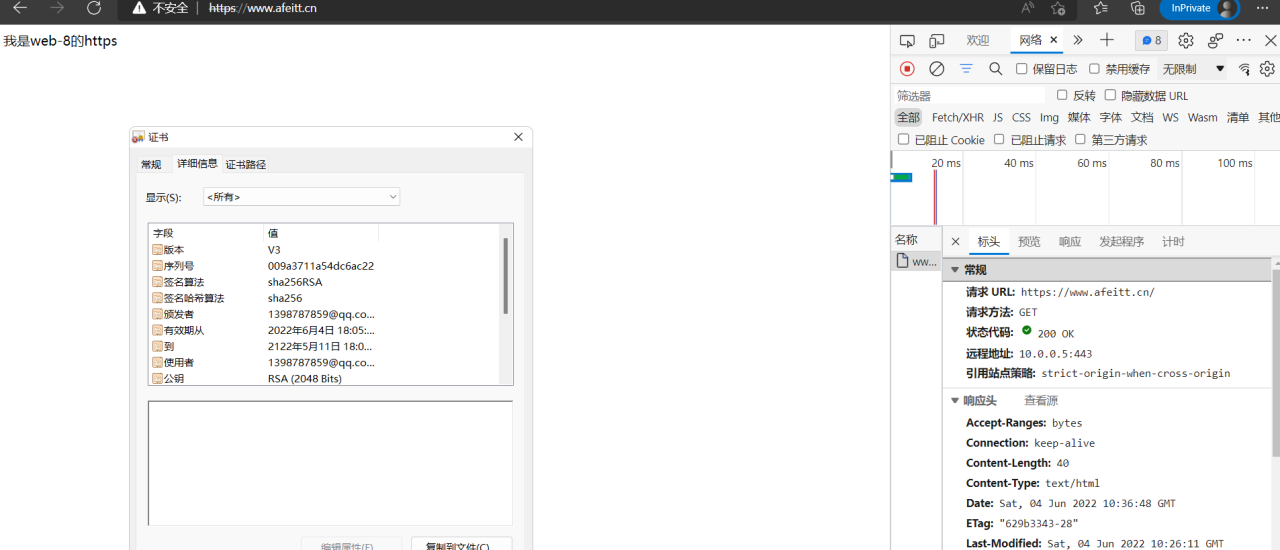Select the 序列号 field row in certificate
Screen dimensions: 1280x550
click(x=325, y=266)
